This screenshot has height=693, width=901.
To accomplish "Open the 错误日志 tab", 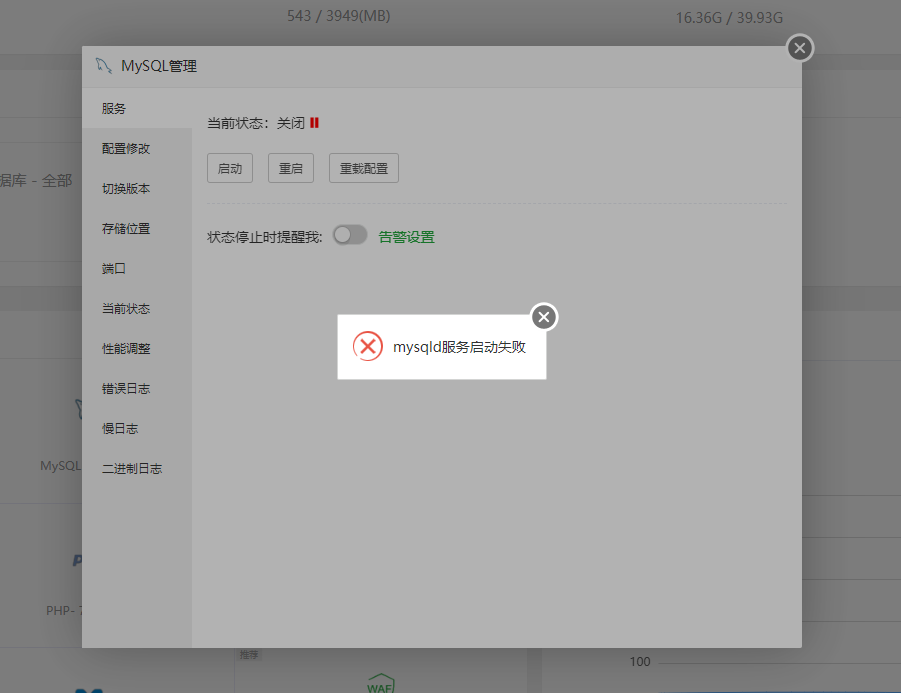I will (x=137, y=388).
